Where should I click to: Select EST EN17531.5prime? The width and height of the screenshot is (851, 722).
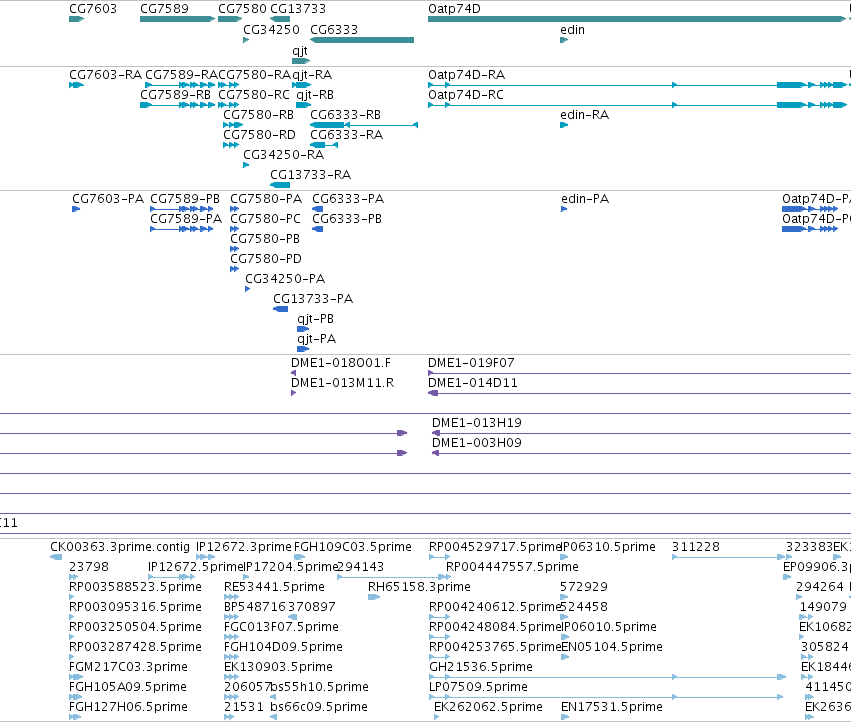(x=612, y=707)
